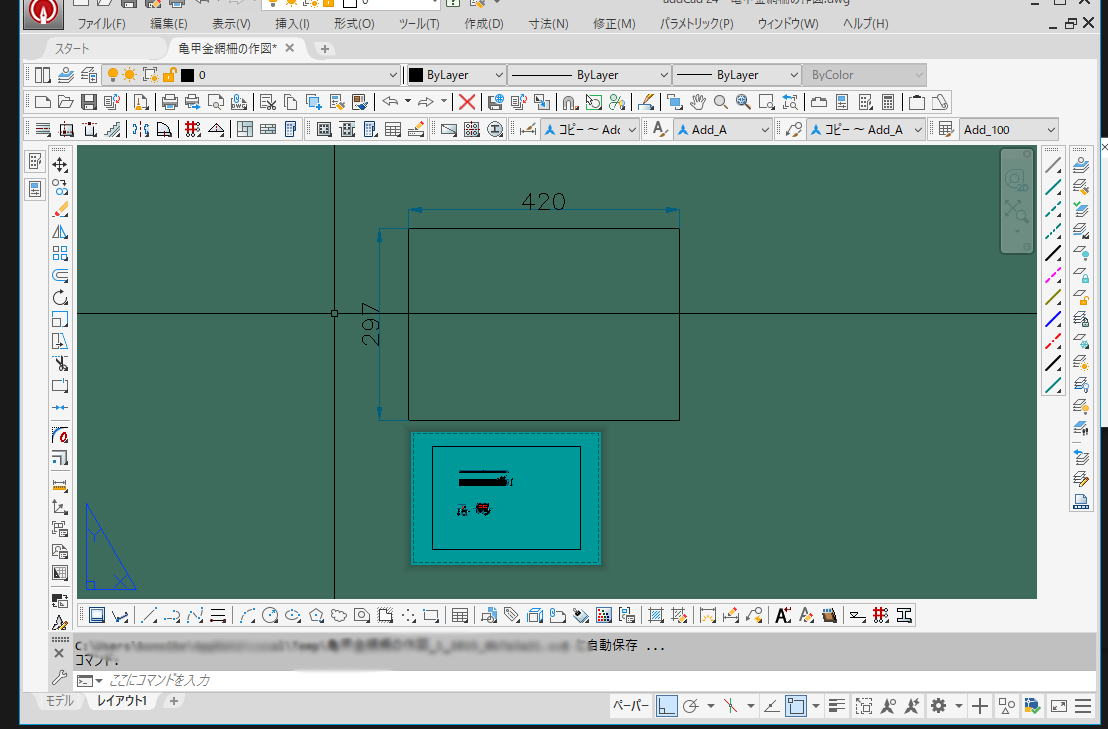Switch to the スタート tab
Screen dimensions: 1108x729
coord(72,49)
